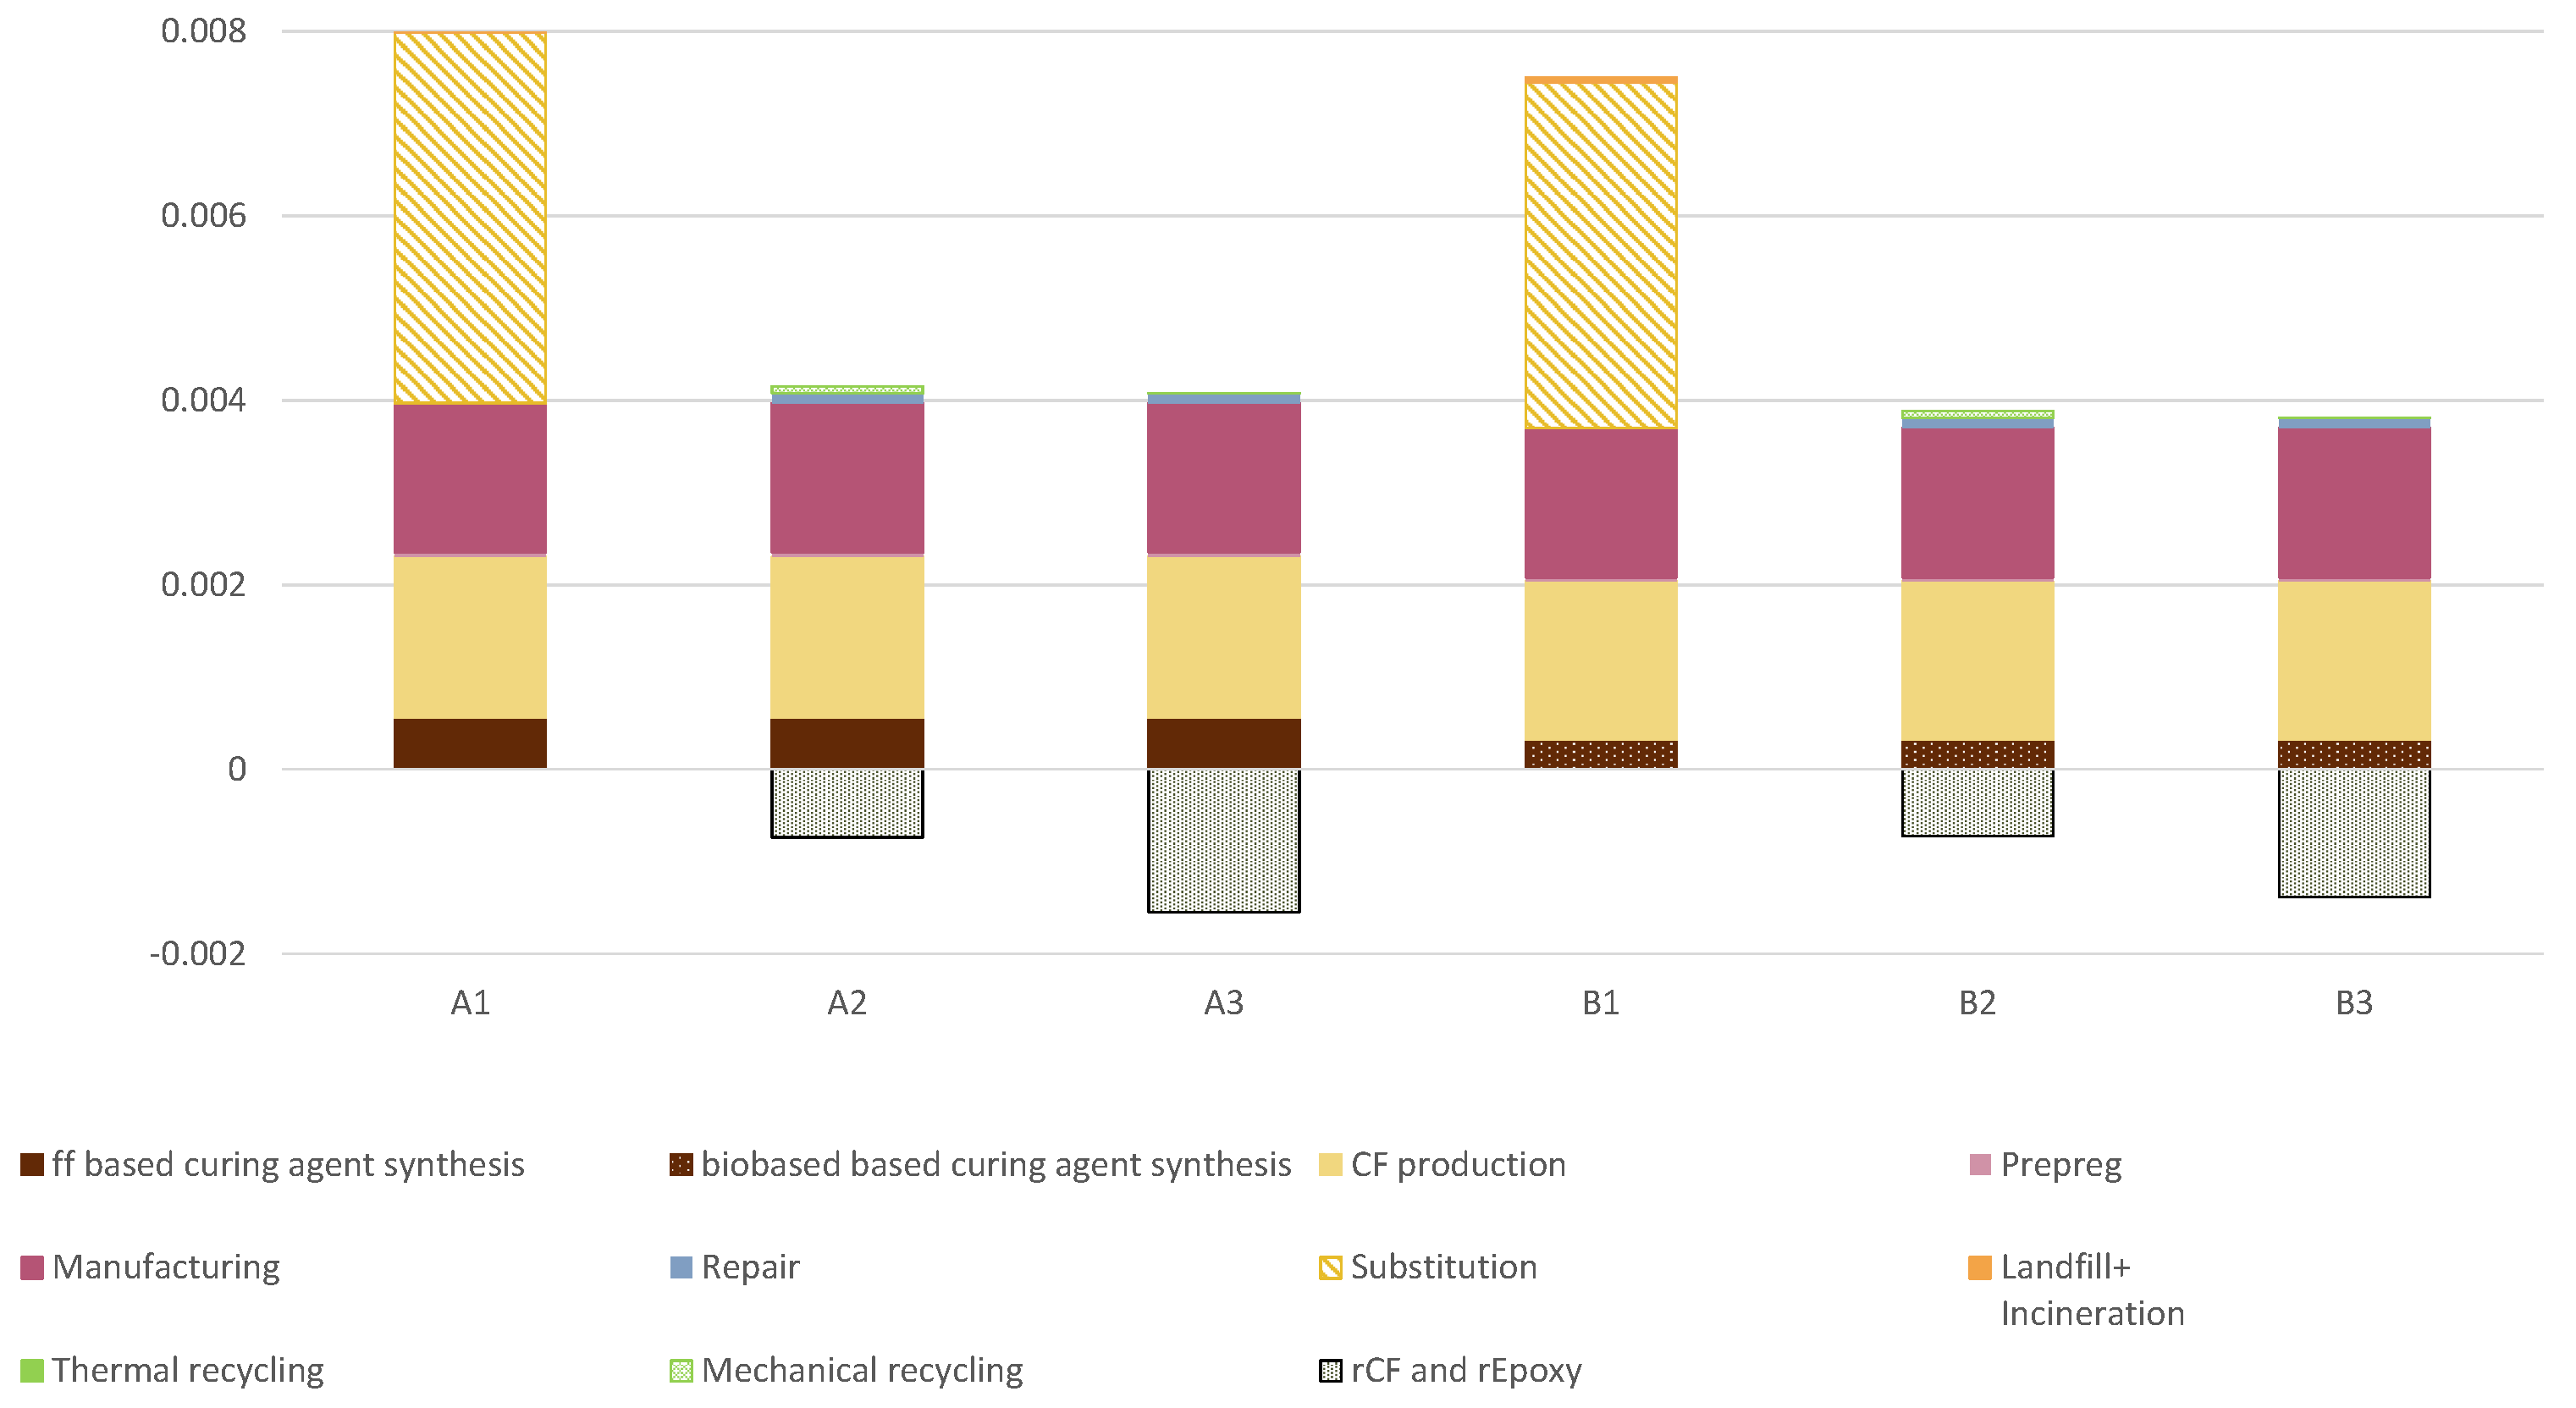Click the negative rCF segment of bar B3
The image size is (2576, 1408).
coord(2354,832)
